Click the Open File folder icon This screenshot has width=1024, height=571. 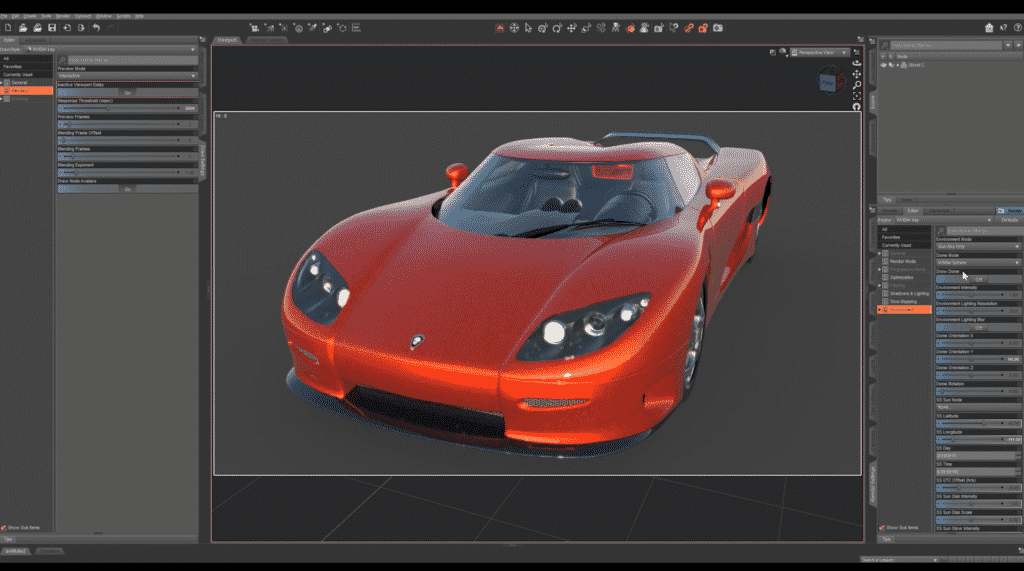(23, 28)
